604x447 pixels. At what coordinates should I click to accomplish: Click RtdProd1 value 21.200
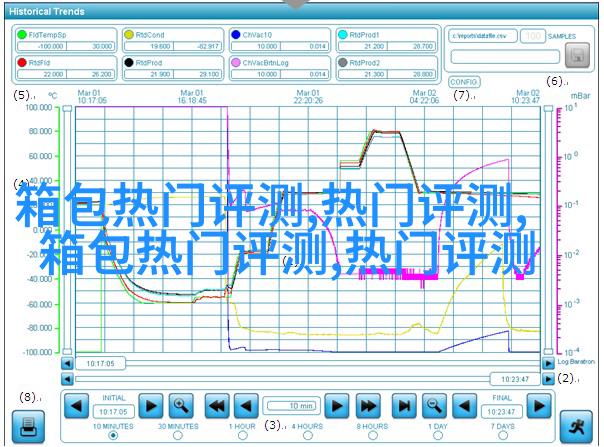point(363,46)
